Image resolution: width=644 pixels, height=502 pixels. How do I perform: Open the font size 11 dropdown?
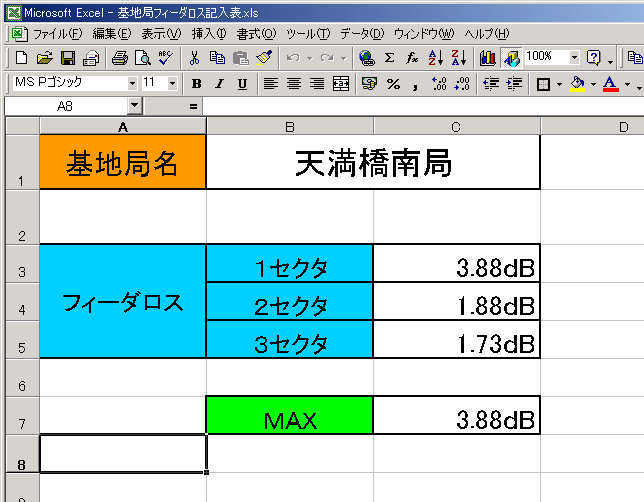pyautogui.click(x=172, y=83)
